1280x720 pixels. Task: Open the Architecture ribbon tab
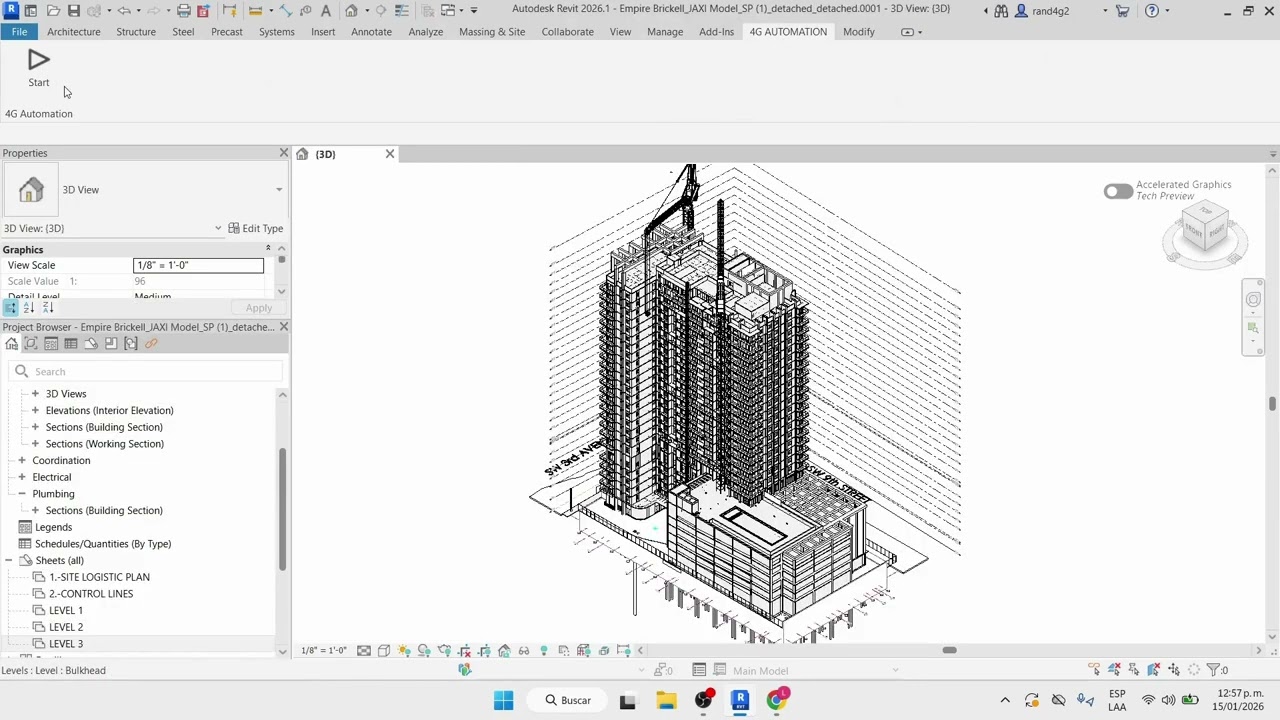[x=74, y=32]
